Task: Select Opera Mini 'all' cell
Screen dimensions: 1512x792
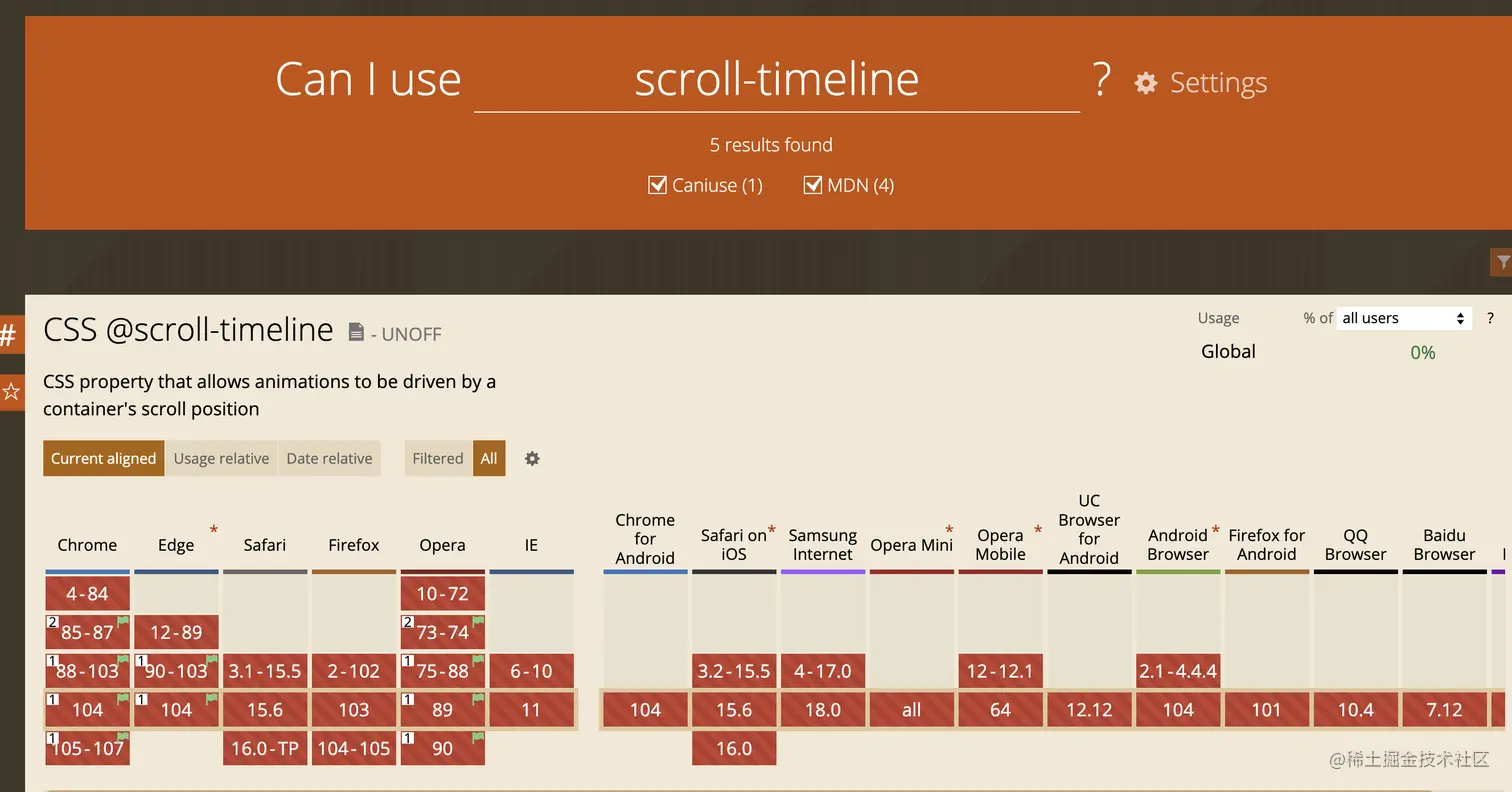Action: click(x=911, y=710)
